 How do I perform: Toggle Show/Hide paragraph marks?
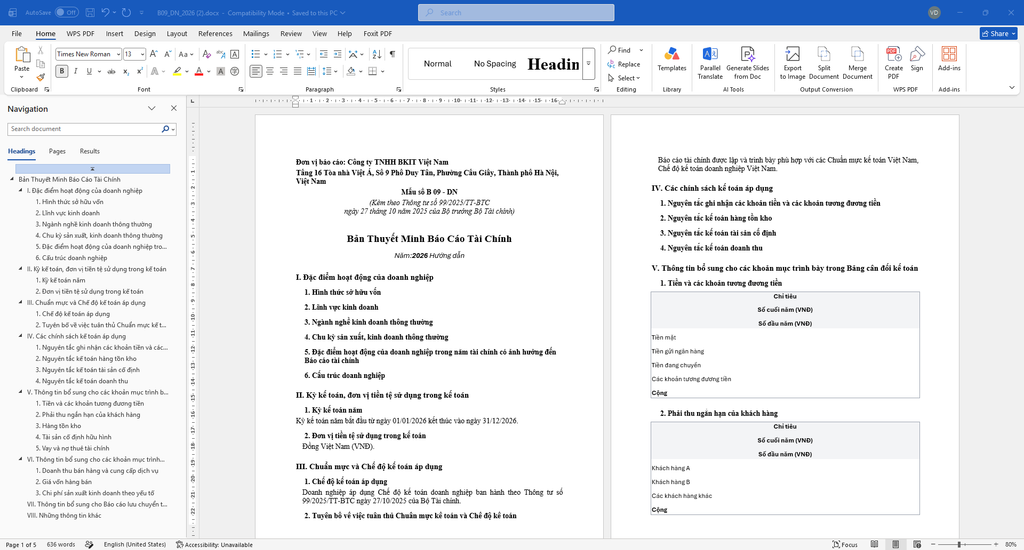tap(392, 54)
